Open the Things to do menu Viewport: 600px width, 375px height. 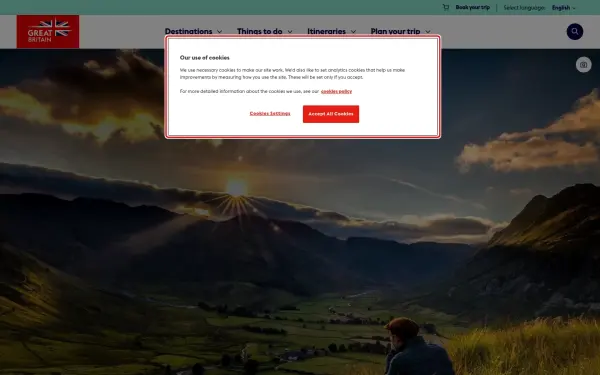259,31
